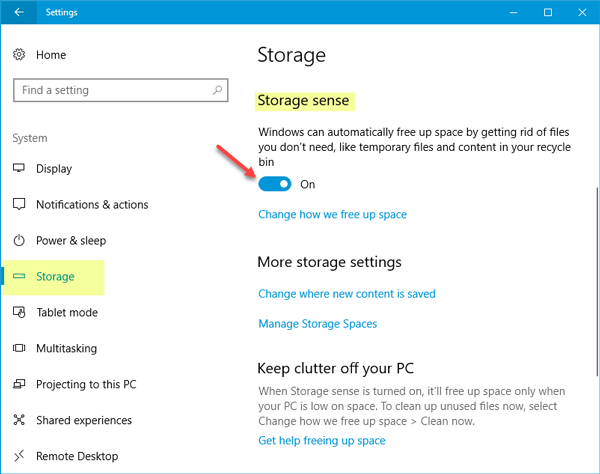Click the Projecting to this PC icon
600x474 pixels.
point(19,385)
